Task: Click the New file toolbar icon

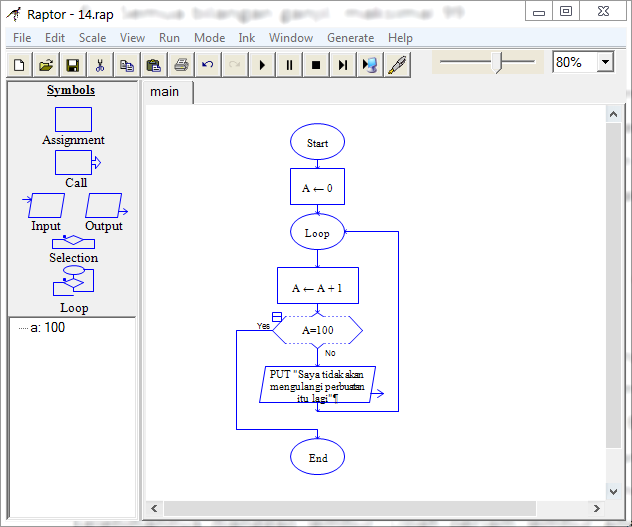Action: 19,65
